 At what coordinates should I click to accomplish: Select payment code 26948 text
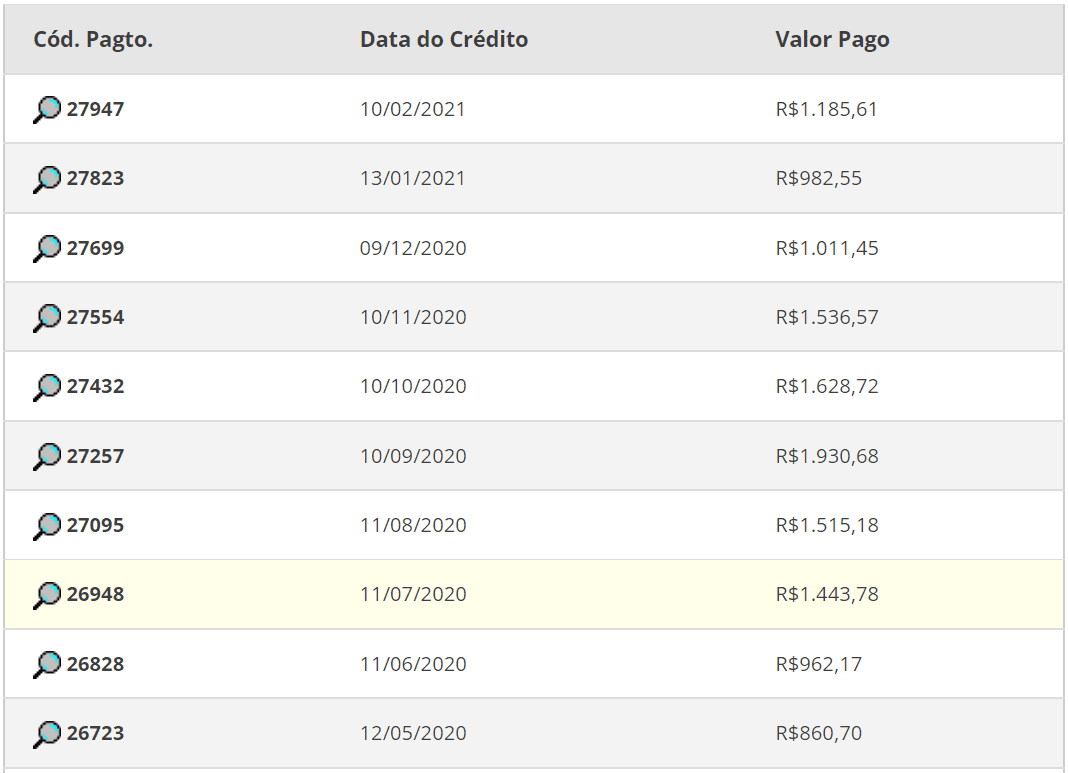click(x=96, y=594)
